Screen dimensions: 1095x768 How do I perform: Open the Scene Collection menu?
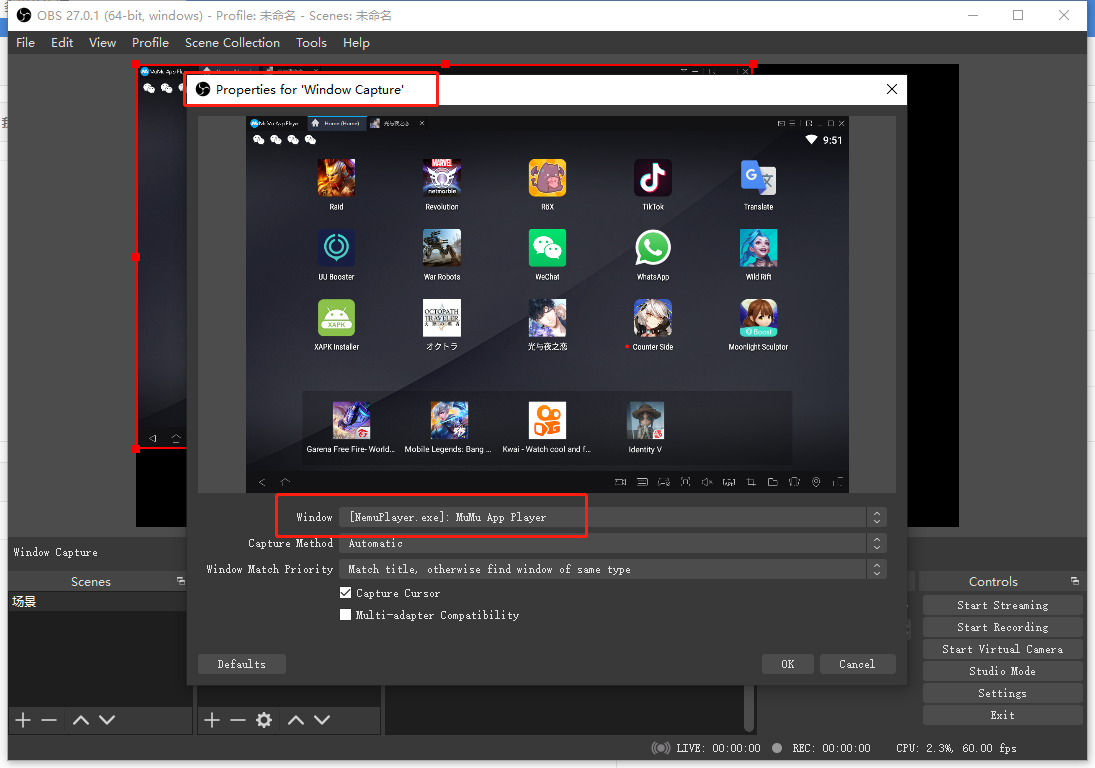233,43
